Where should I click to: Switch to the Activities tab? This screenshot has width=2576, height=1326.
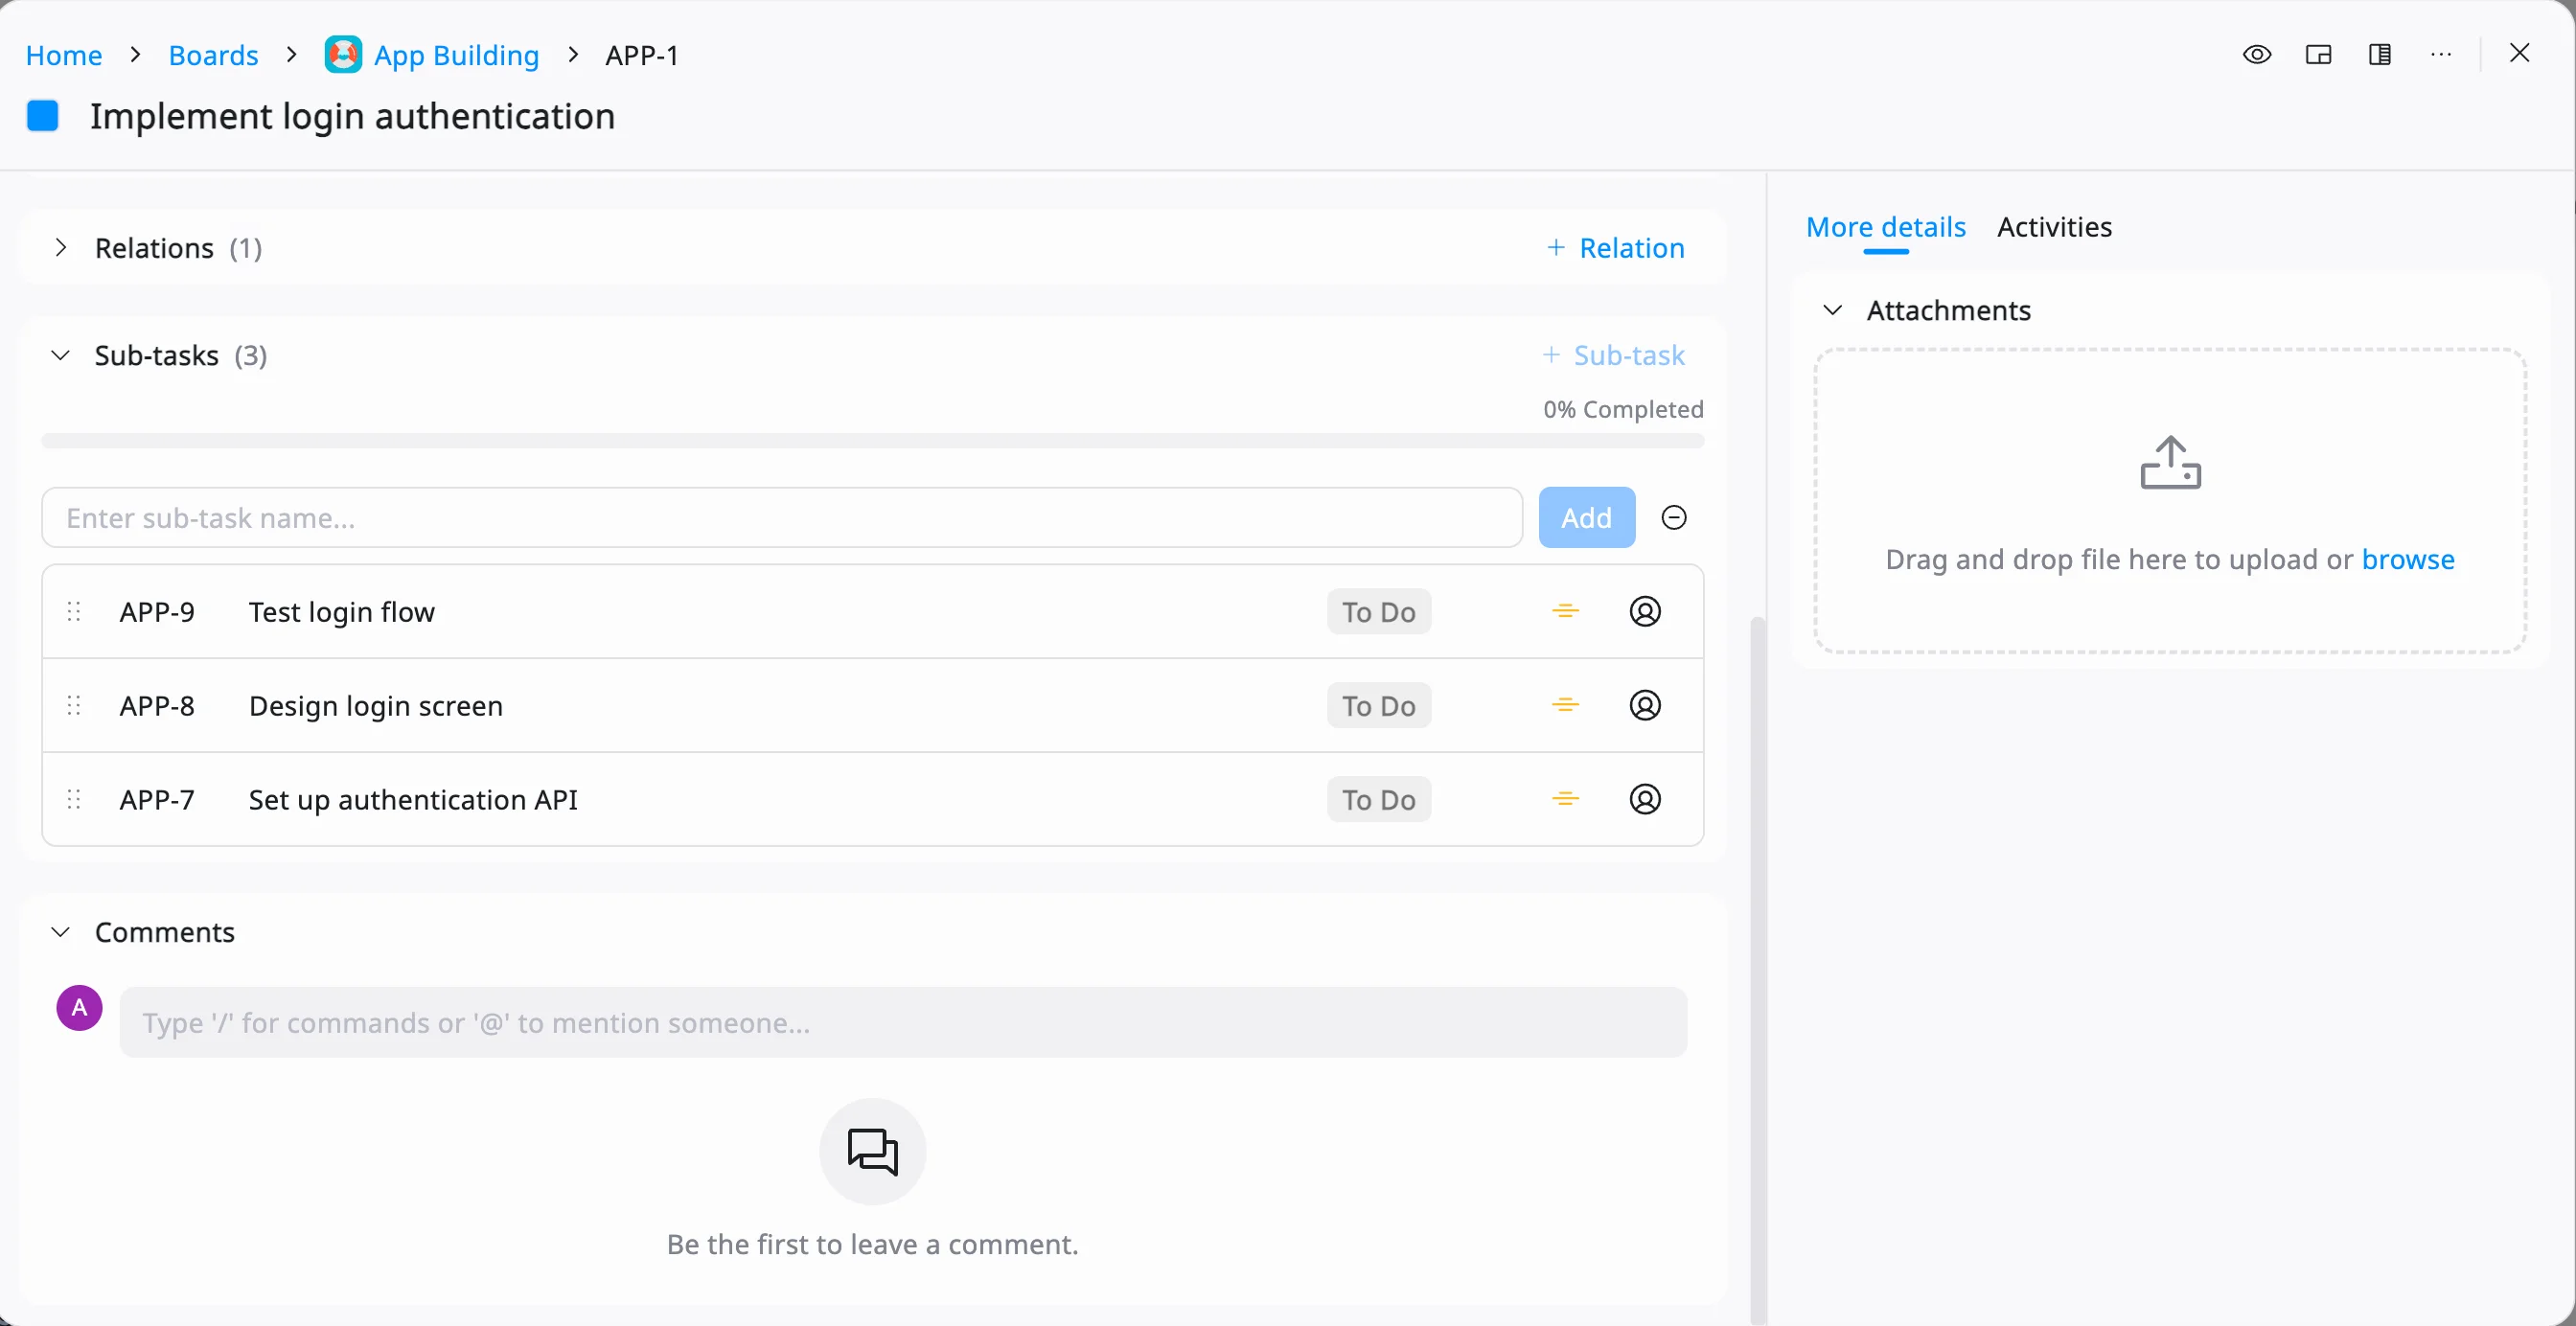pyautogui.click(x=2054, y=228)
